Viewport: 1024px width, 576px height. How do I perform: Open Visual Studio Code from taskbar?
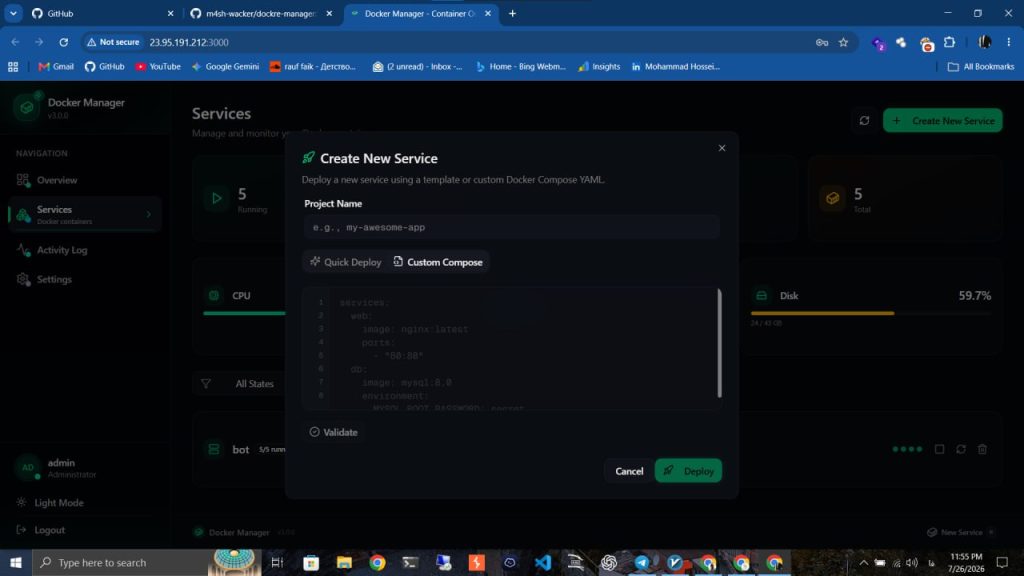coord(543,562)
